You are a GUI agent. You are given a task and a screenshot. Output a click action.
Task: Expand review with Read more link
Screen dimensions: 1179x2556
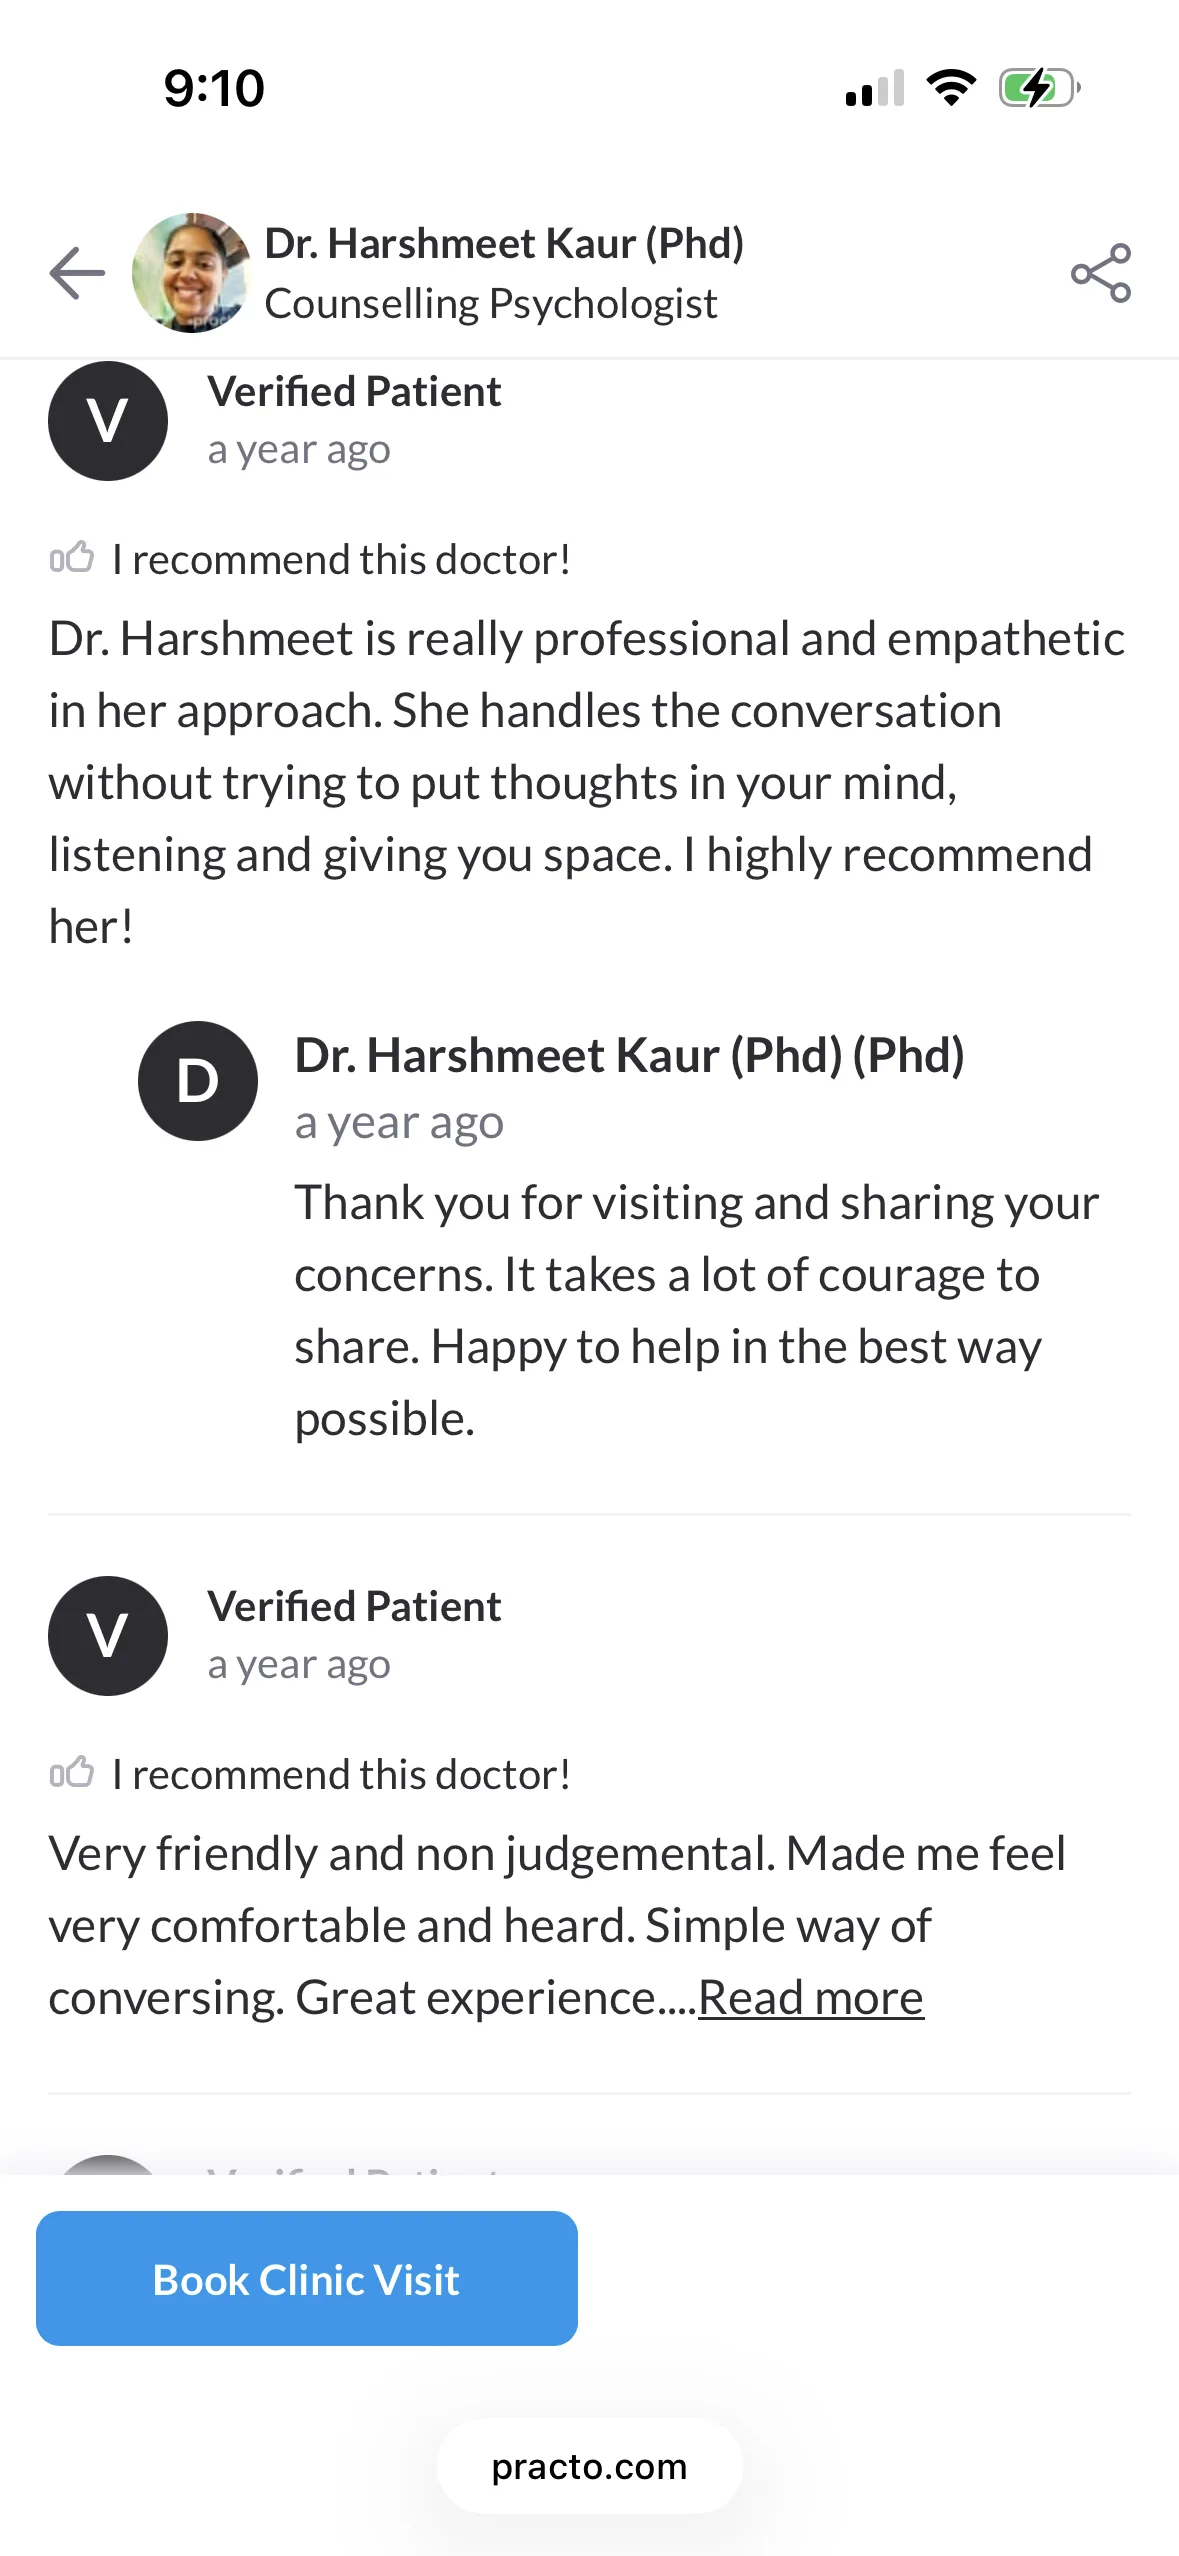811,1998
